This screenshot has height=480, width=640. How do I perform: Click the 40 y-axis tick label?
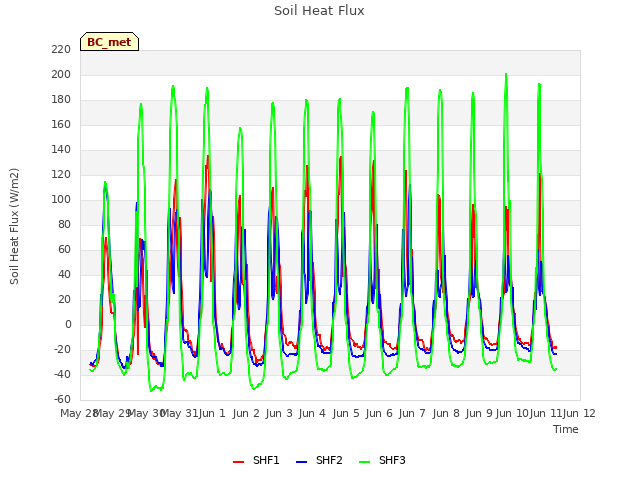click(64, 275)
